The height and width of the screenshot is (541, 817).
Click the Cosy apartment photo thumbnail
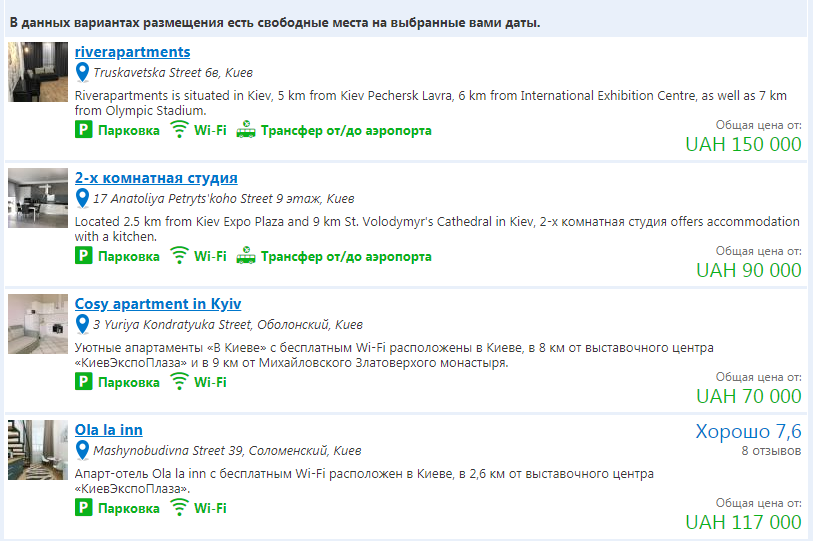tap(37, 324)
